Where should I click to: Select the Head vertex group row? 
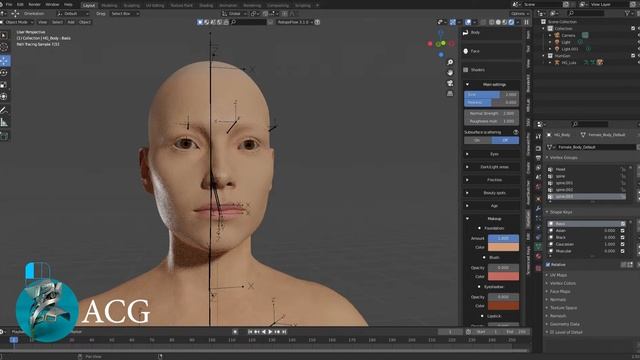pos(587,169)
